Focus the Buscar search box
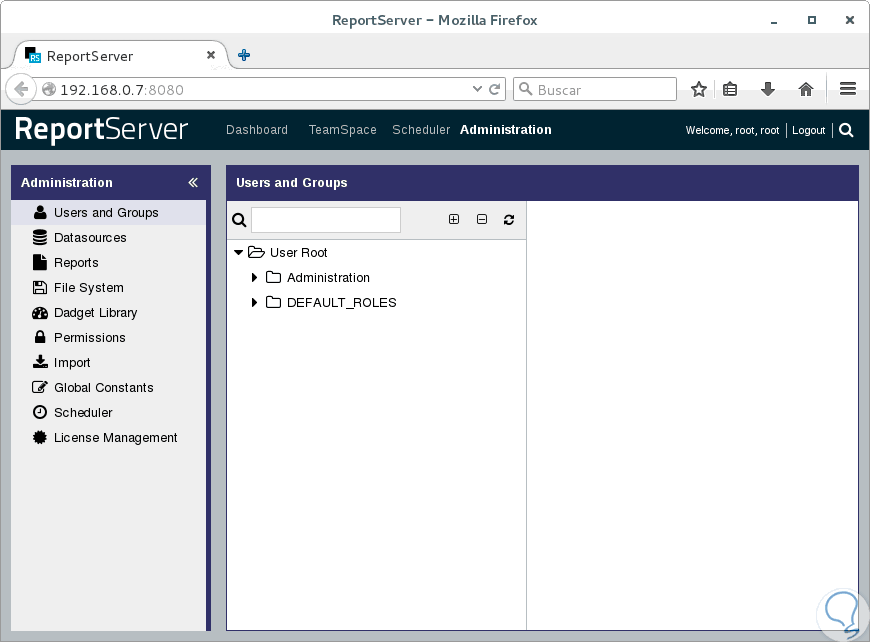Screen dimensions: 870x642 point(595,89)
